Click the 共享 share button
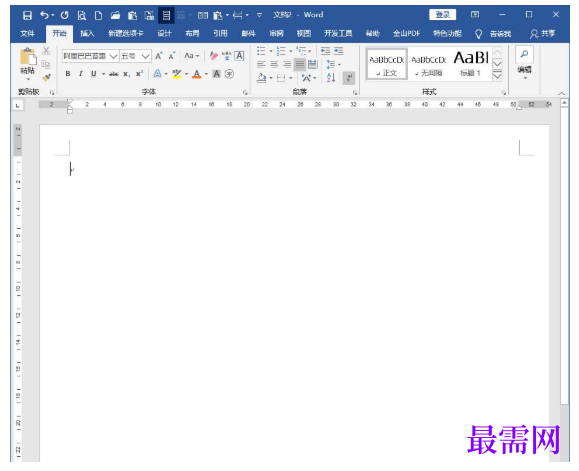 [542, 34]
